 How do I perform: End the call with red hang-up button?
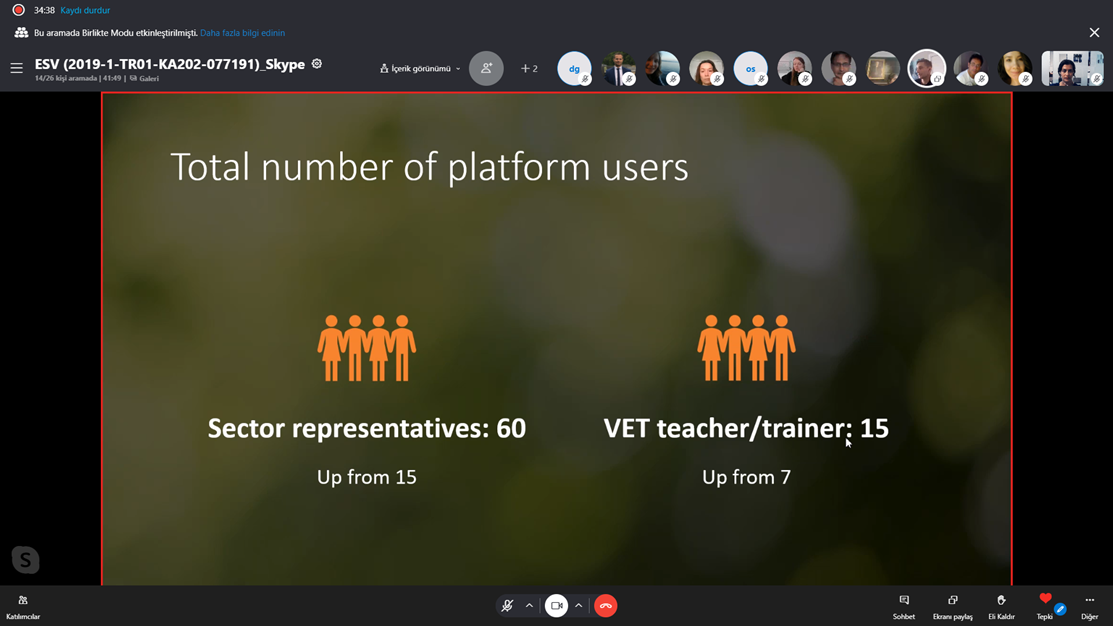point(605,606)
